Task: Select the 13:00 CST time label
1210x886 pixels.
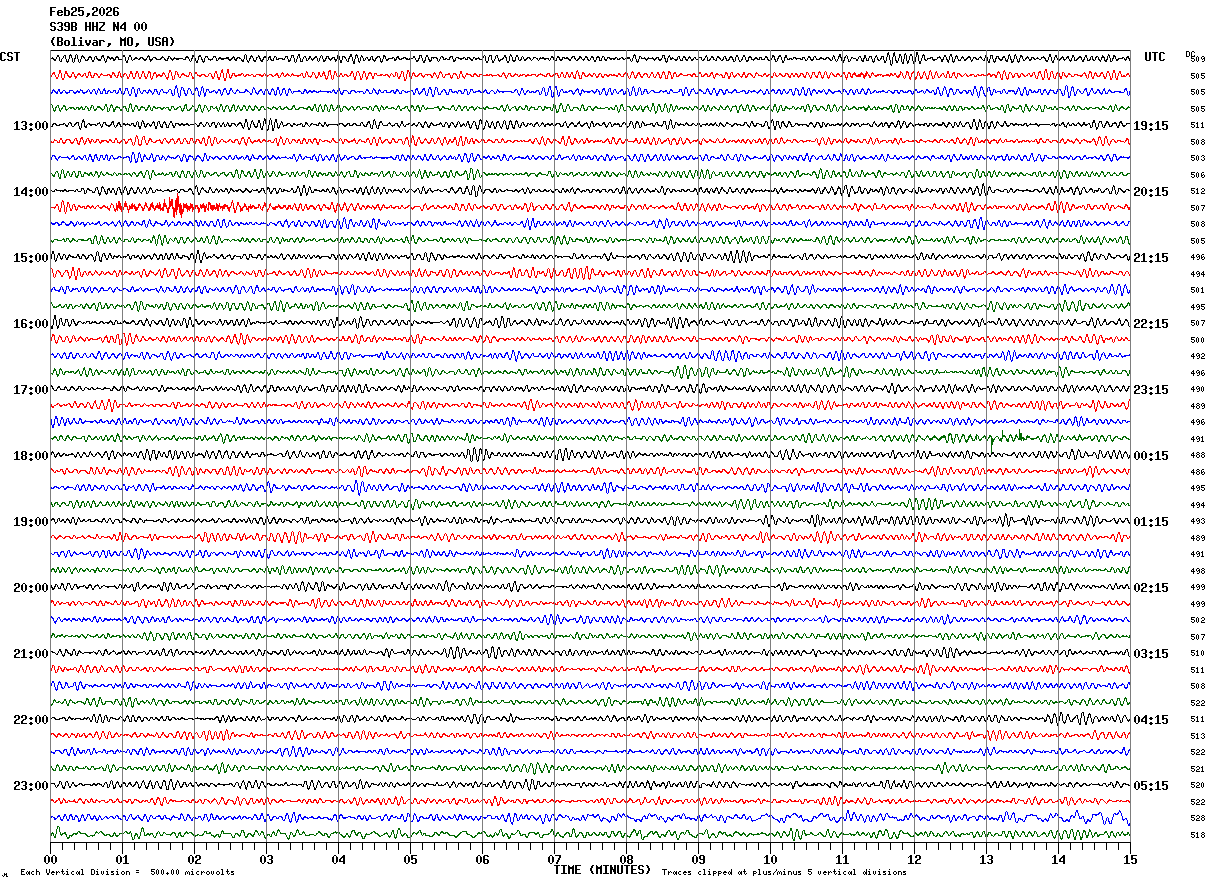Action: 31,126
